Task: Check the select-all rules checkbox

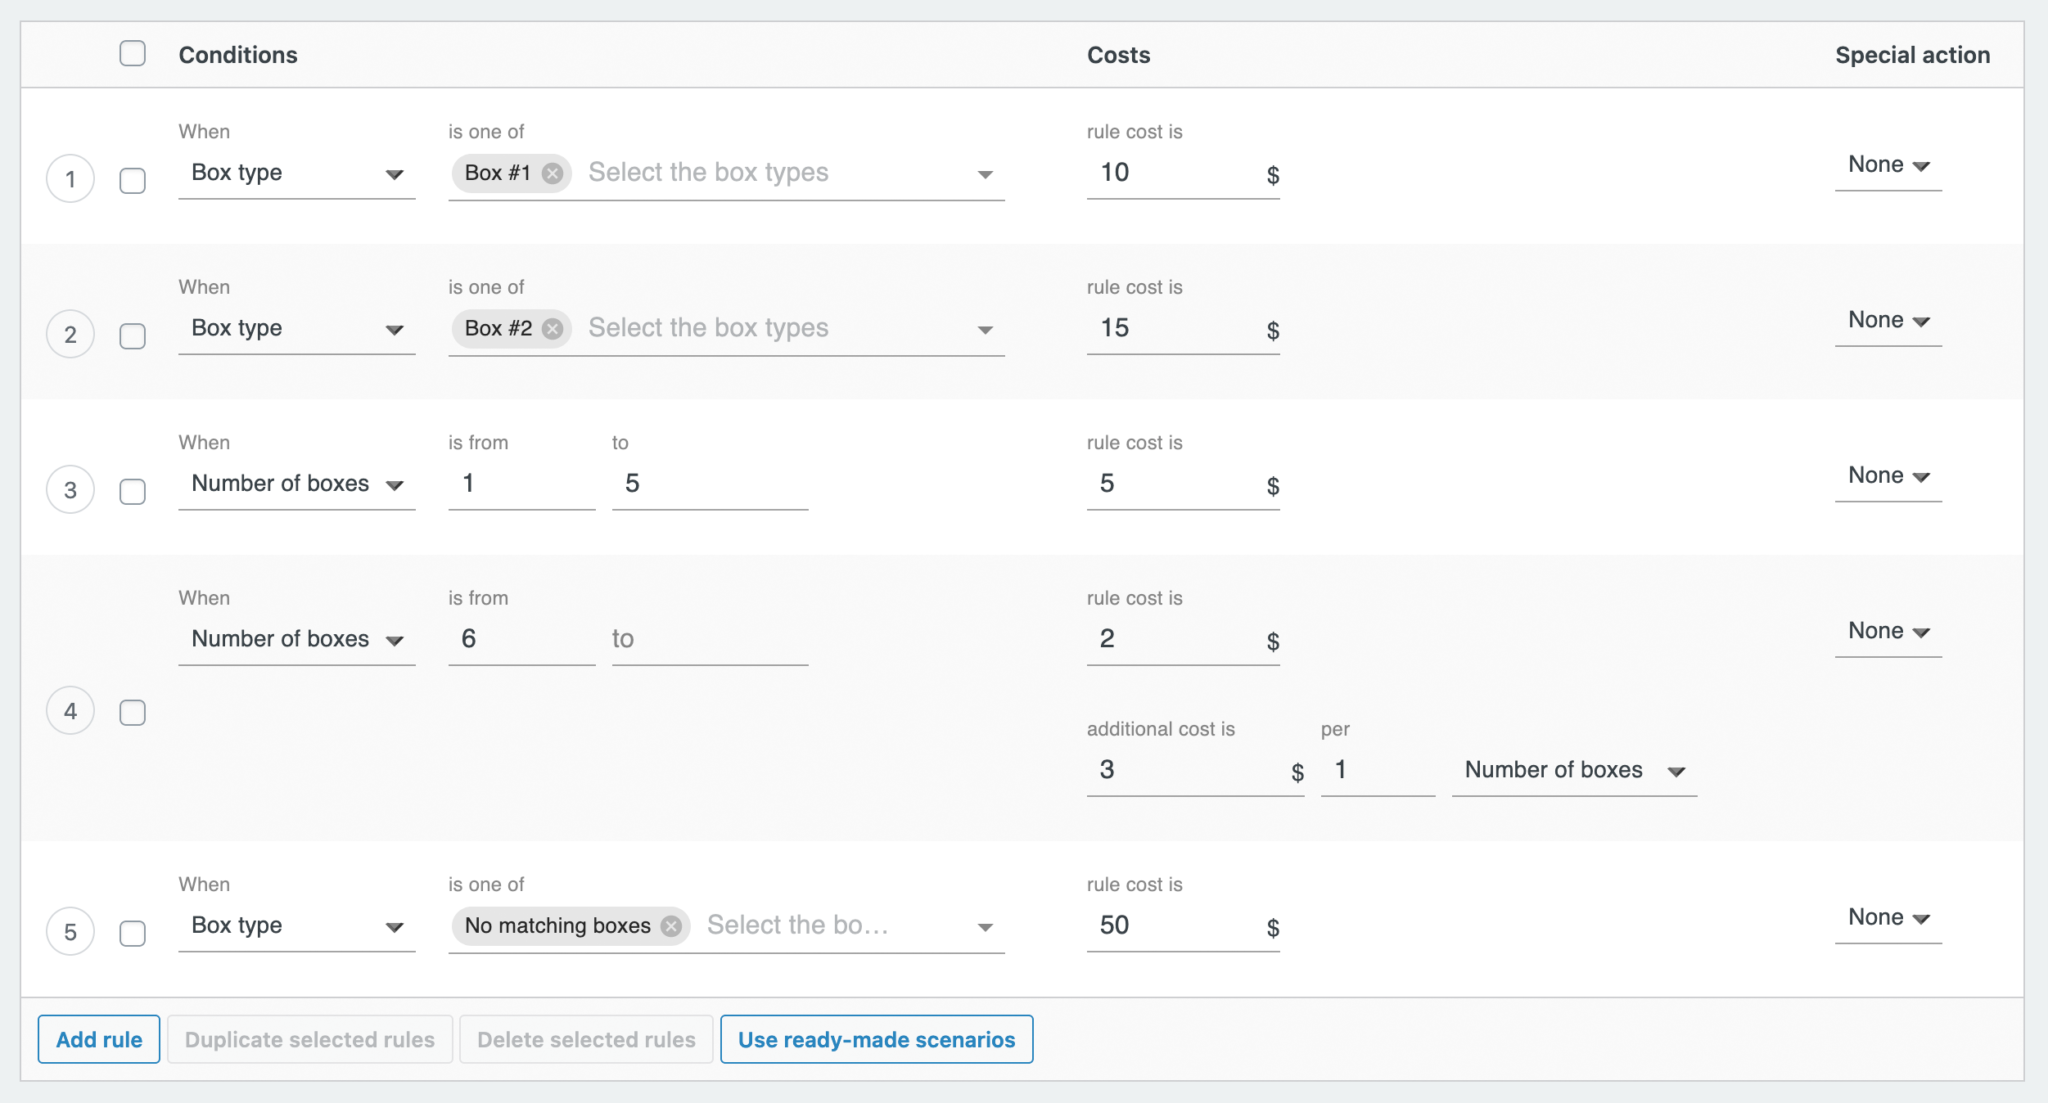Action: [132, 53]
